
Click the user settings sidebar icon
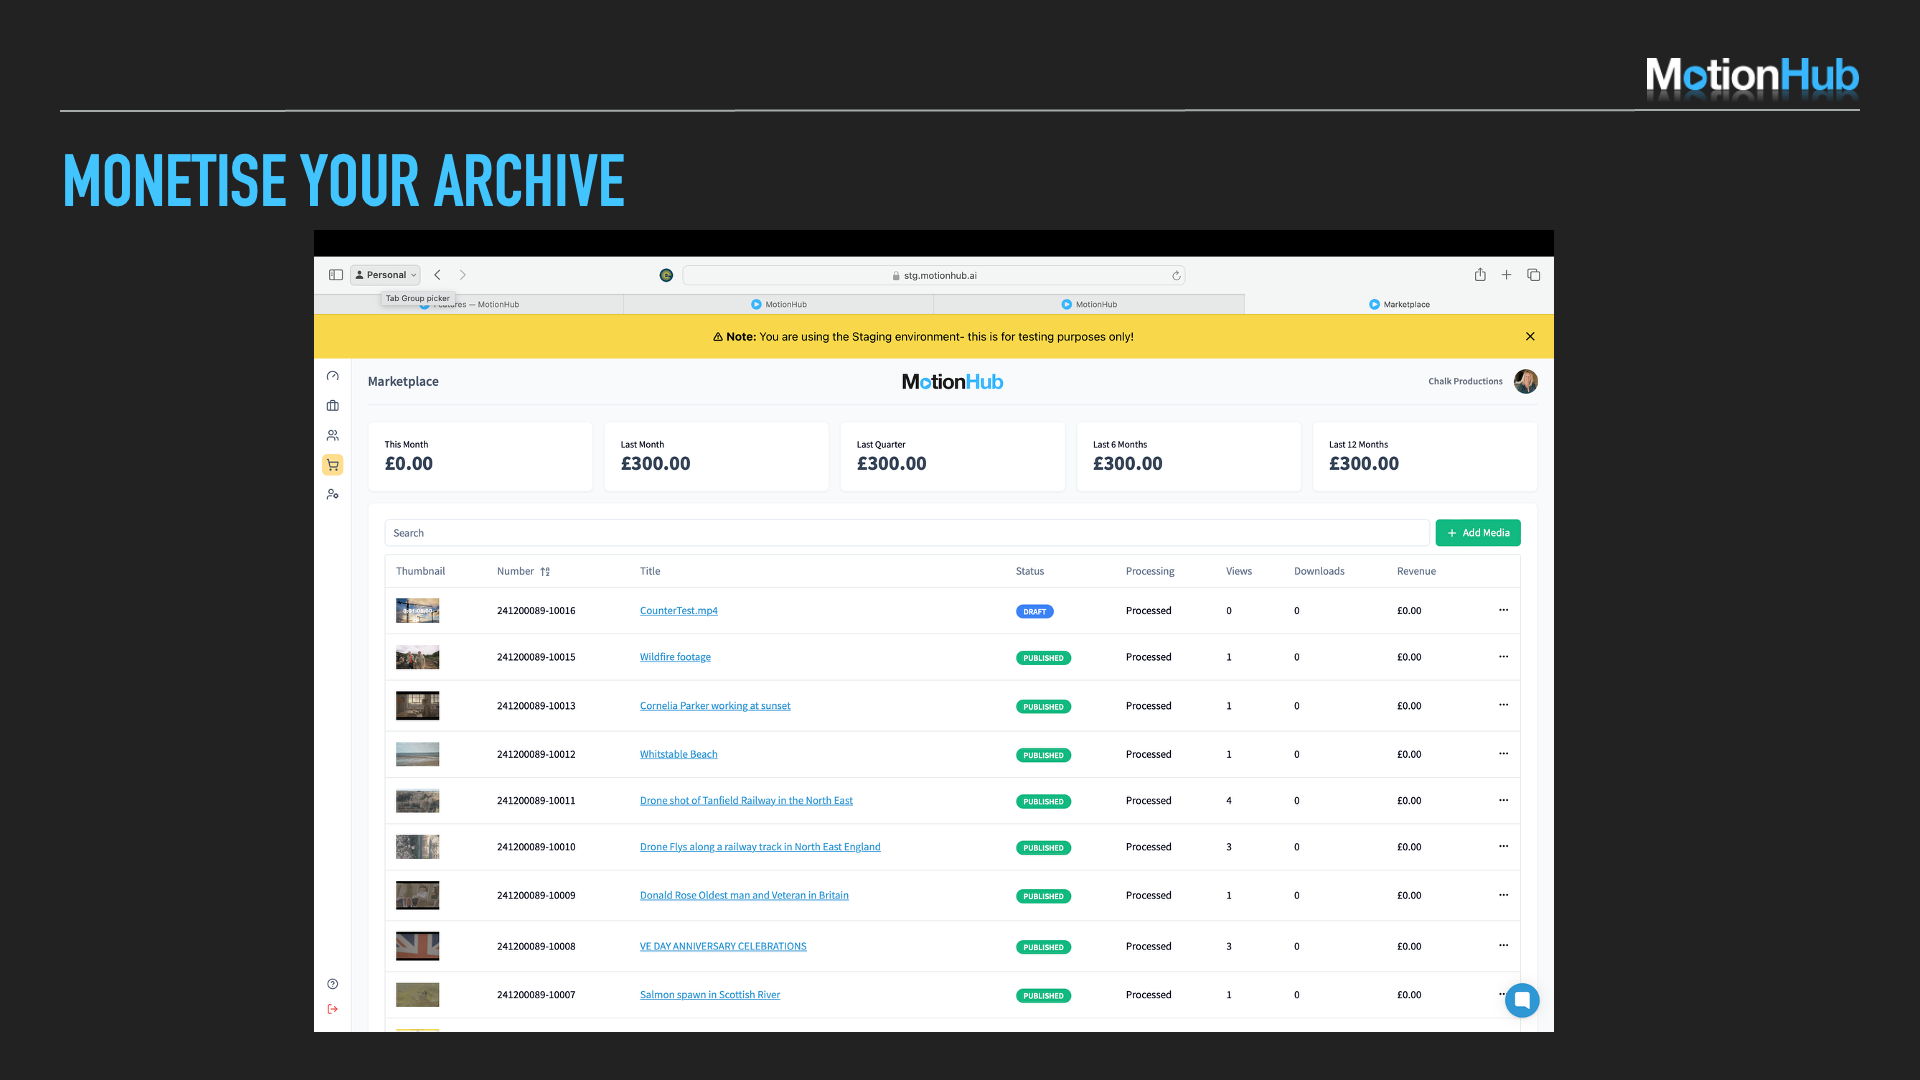pyautogui.click(x=333, y=494)
